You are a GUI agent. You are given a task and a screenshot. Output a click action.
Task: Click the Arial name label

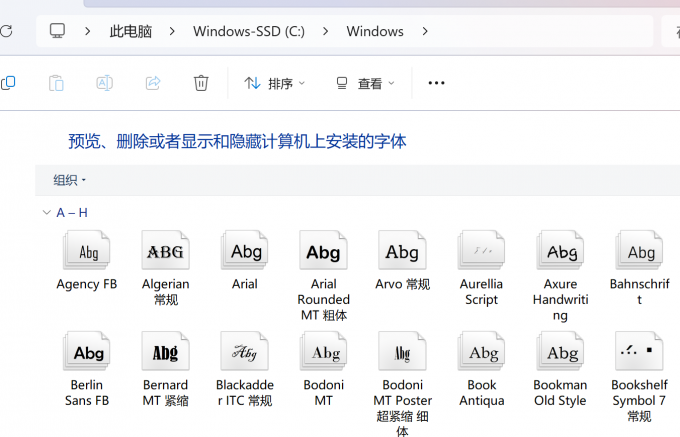(x=245, y=284)
